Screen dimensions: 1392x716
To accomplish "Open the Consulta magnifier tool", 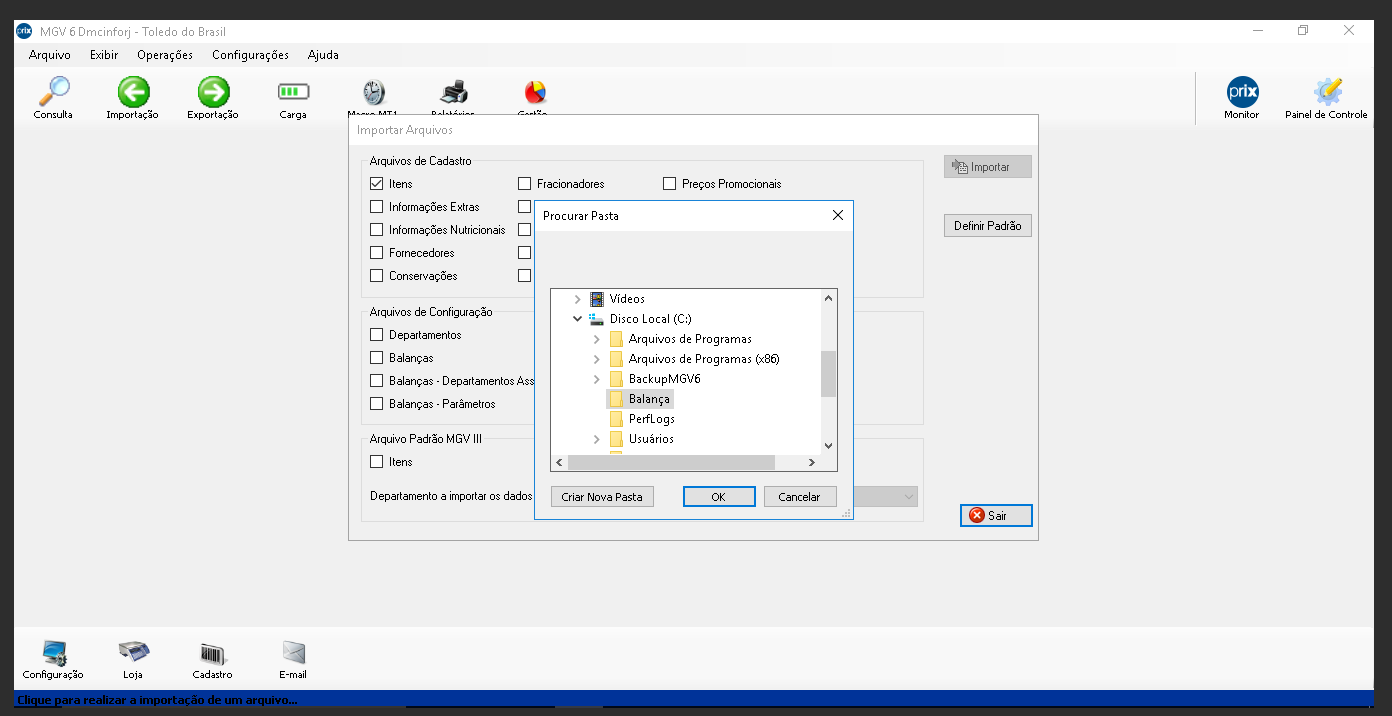I will coord(53,93).
